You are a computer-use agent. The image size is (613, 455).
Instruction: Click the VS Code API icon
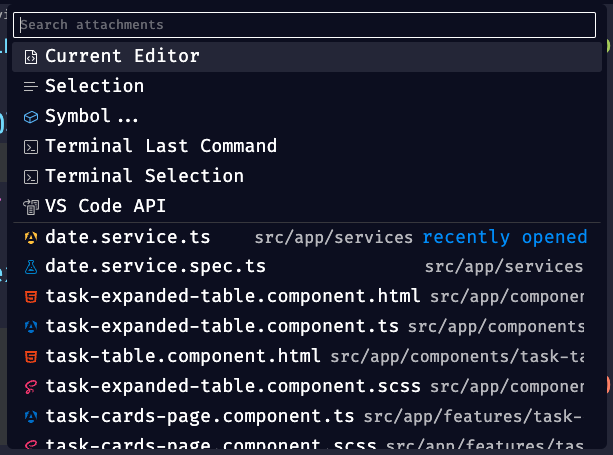point(31,207)
